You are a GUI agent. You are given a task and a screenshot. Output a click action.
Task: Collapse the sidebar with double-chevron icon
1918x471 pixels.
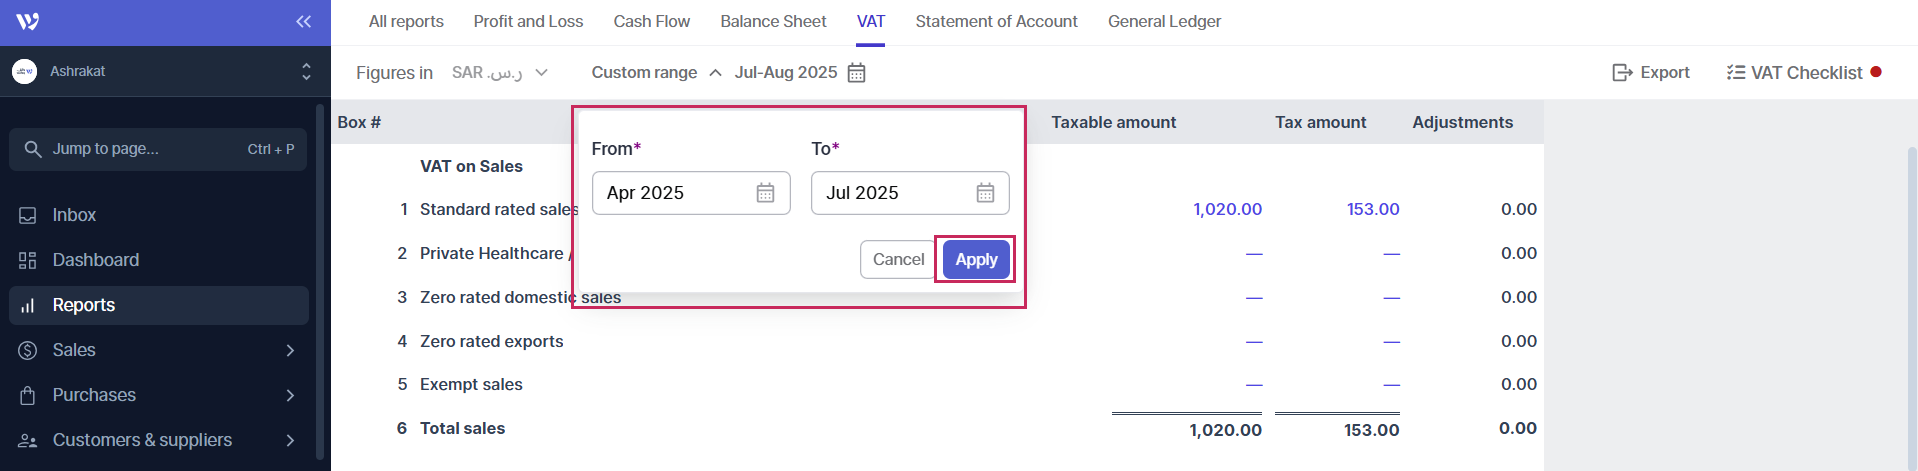(303, 21)
